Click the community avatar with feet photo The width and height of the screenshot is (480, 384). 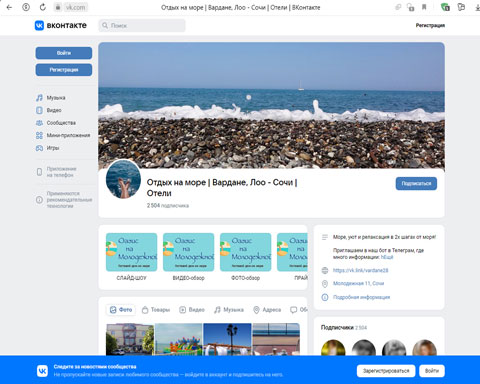click(123, 179)
